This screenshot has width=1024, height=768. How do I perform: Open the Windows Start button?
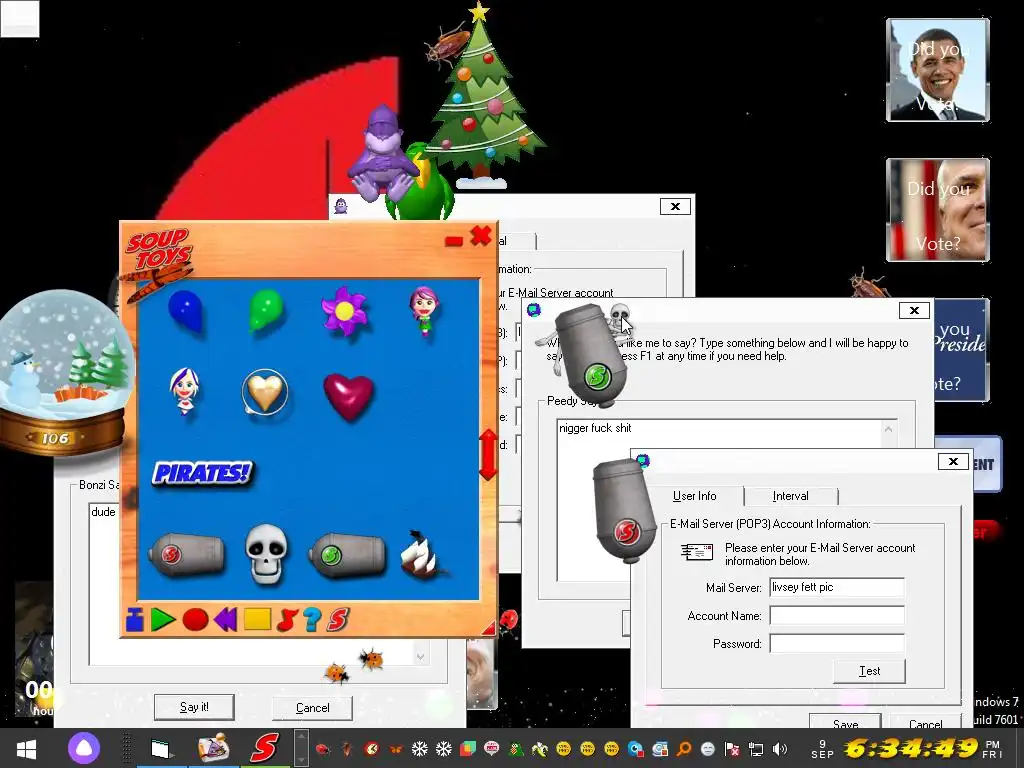point(26,748)
